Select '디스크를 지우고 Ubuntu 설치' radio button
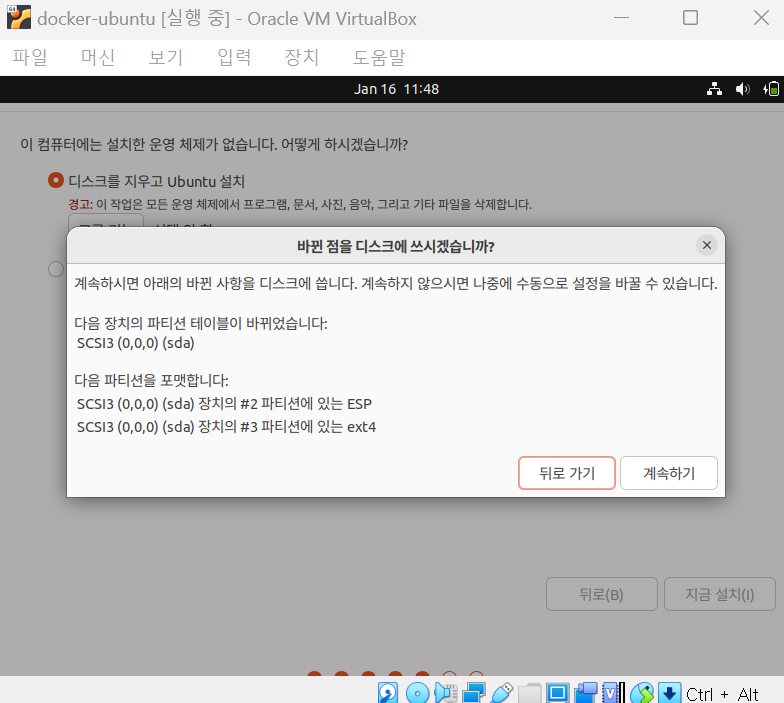 pos(56,180)
